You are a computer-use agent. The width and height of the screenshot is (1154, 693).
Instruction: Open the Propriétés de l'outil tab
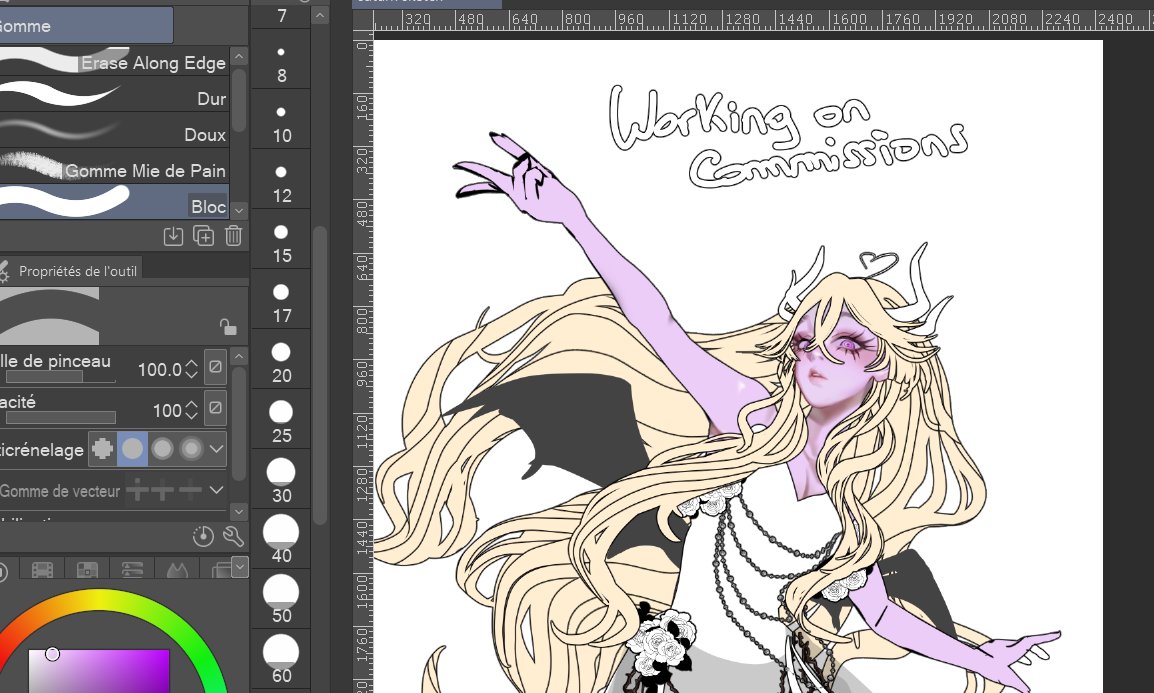click(x=70, y=271)
